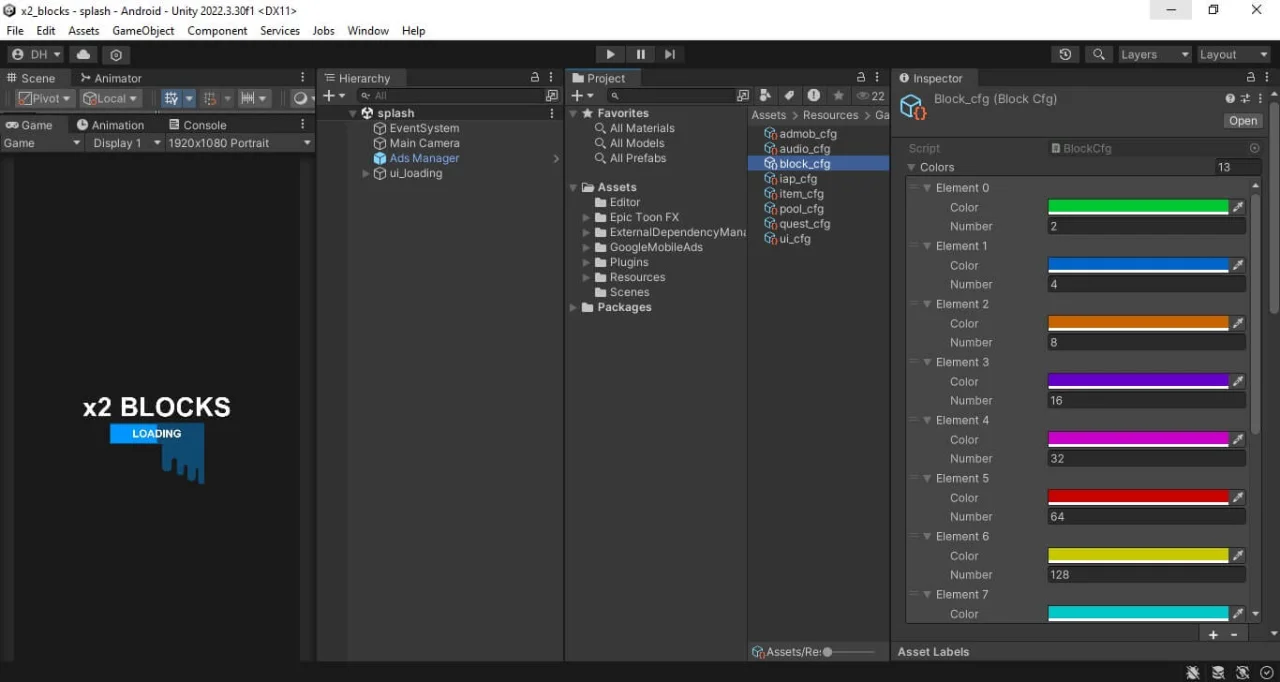The image size is (1280, 682).
Task: Collapse the Colors array foldout
Action: 911,167
